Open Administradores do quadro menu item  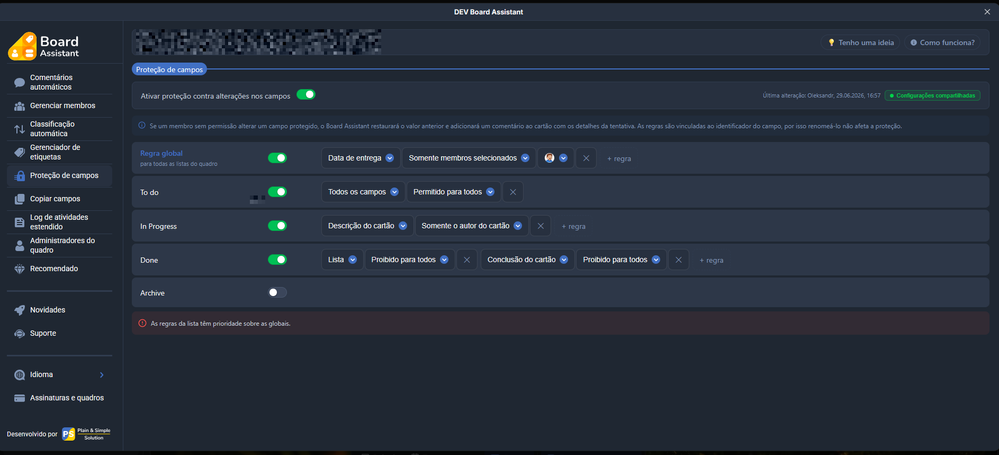59,245
